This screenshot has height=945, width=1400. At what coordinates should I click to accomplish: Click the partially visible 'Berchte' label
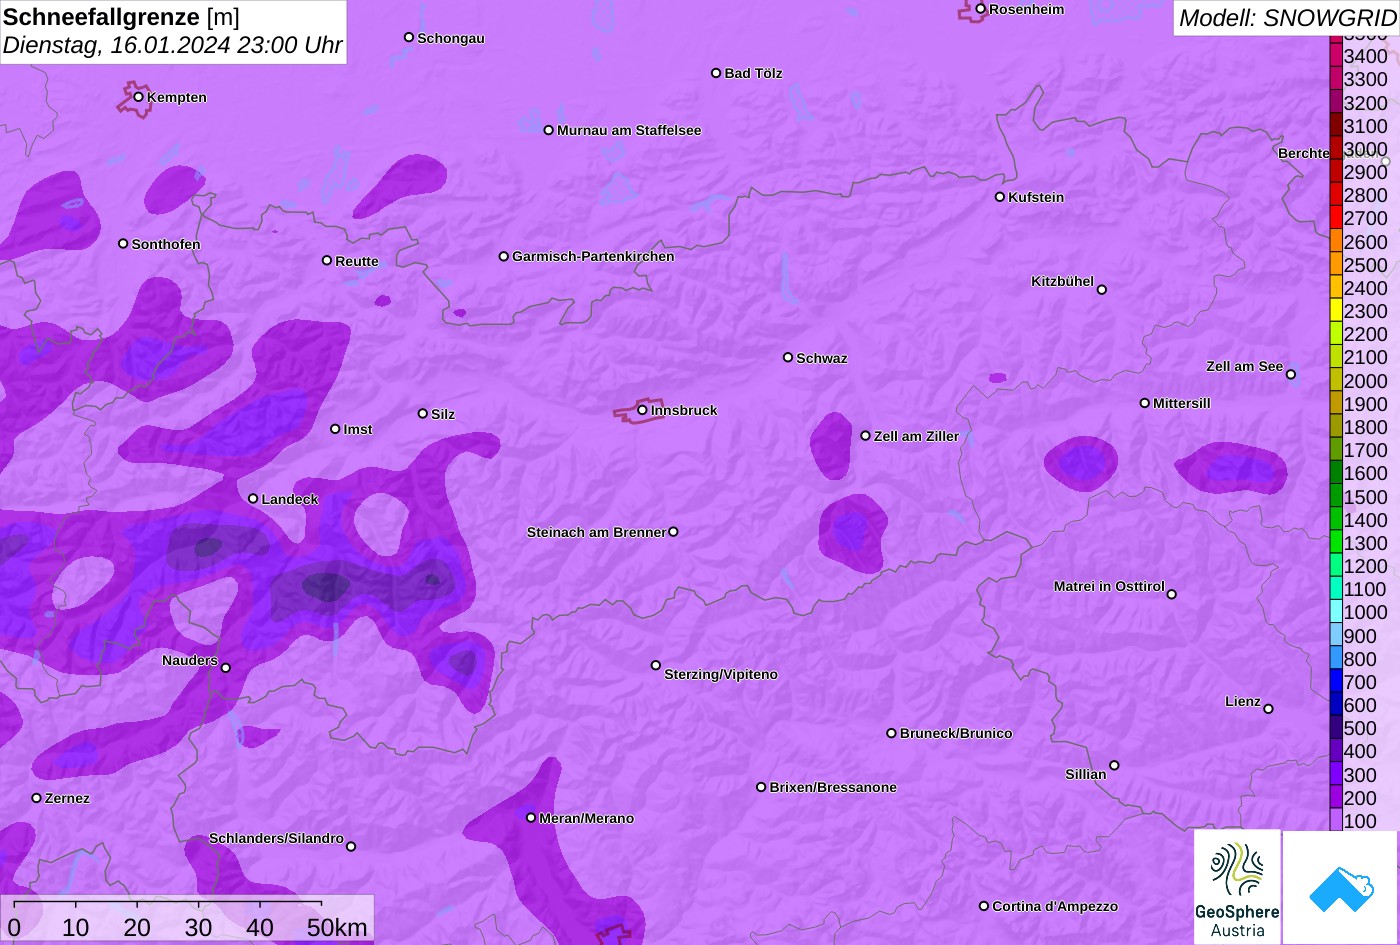tap(1303, 153)
